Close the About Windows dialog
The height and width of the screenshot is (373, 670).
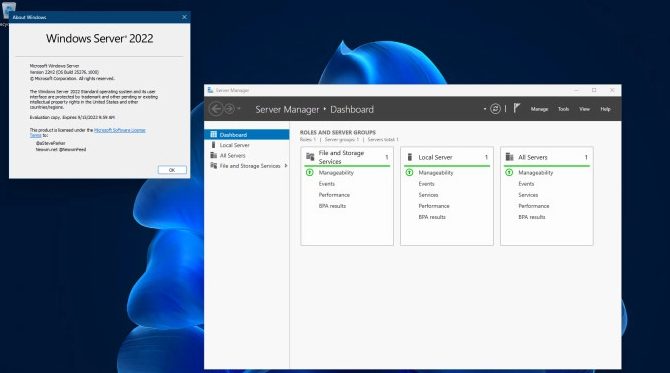tap(184, 17)
